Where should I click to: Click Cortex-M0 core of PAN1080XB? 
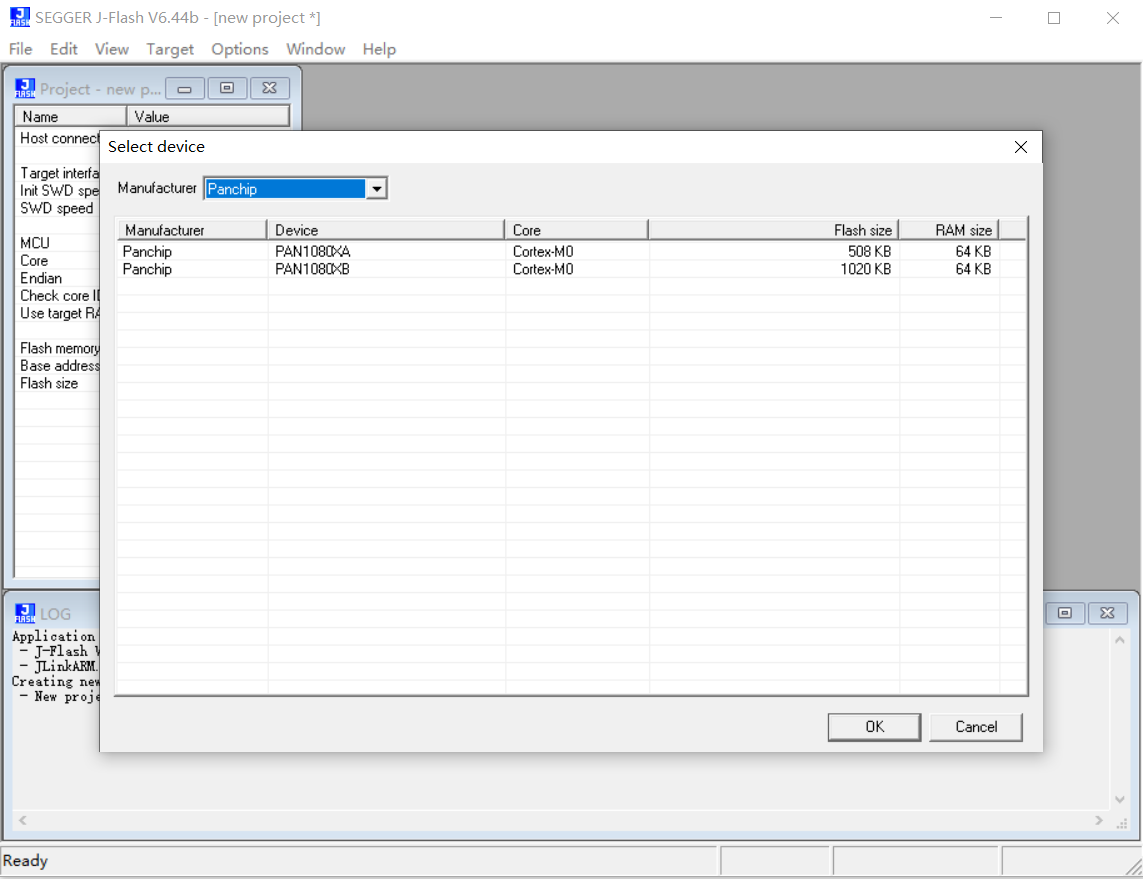tap(543, 269)
